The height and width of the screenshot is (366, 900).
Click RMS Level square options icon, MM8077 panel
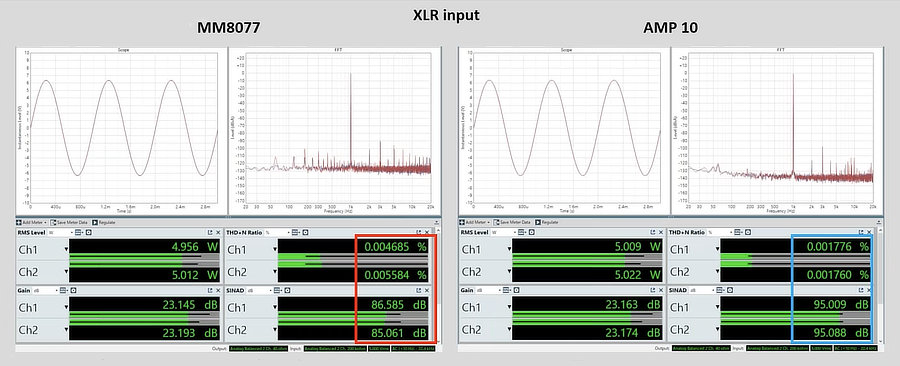[88, 232]
